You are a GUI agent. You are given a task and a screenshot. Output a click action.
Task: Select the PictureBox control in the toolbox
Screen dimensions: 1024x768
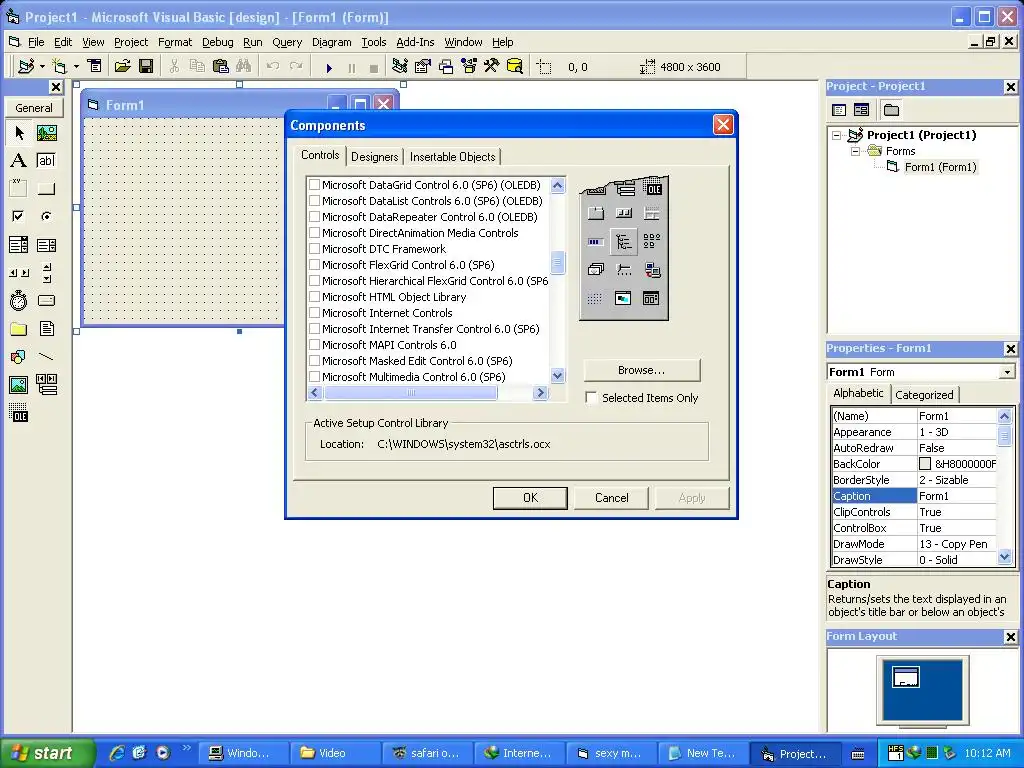coord(46,133)
